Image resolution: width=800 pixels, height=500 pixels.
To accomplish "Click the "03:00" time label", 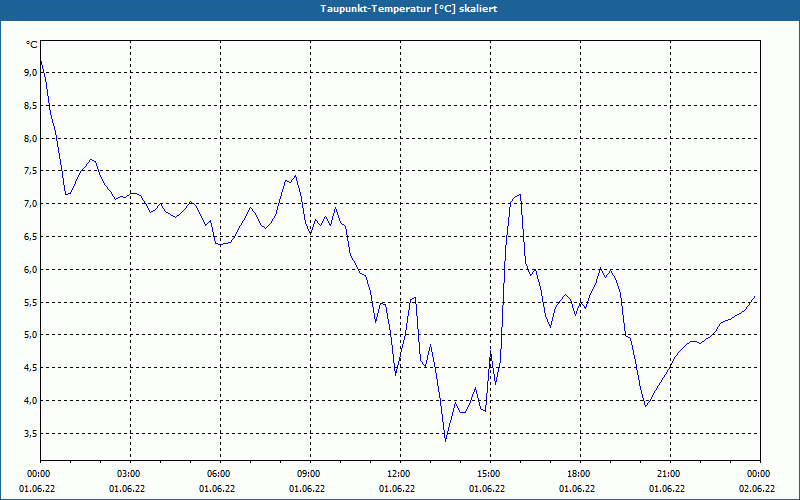I will tap(130, 474).
